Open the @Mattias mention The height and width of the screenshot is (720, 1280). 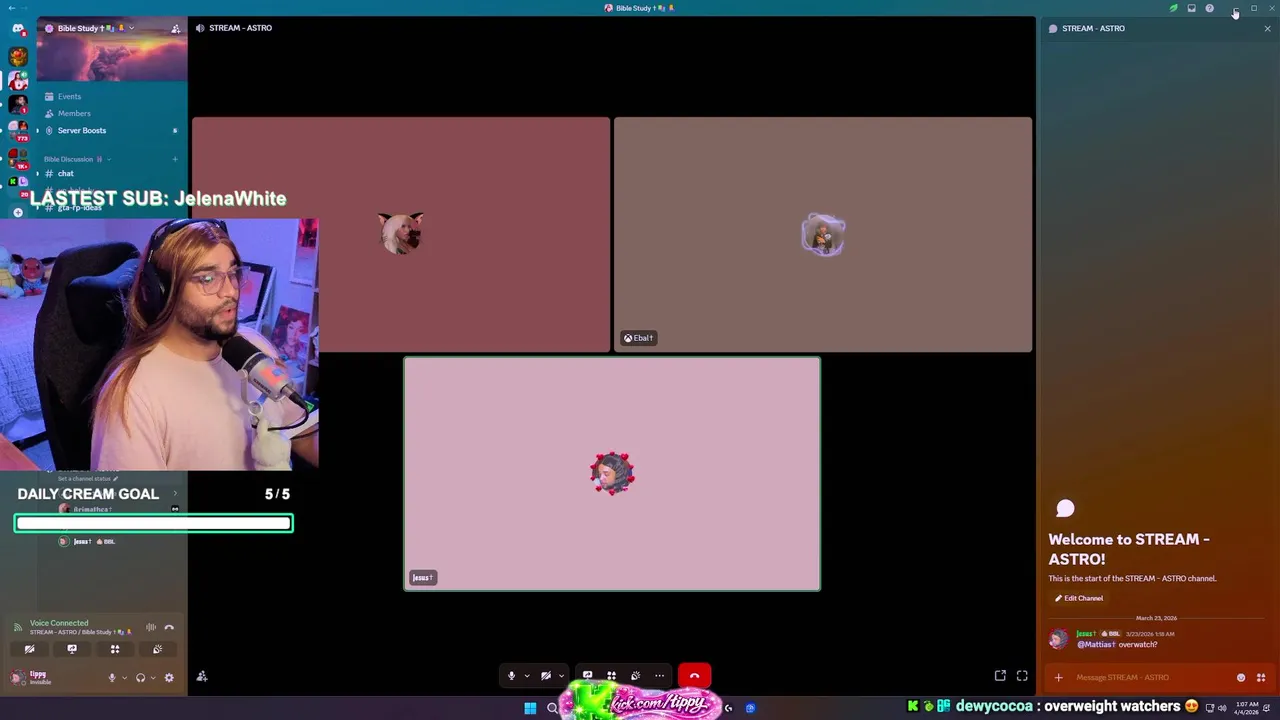pyautogui.click(x=1096, y=645)
